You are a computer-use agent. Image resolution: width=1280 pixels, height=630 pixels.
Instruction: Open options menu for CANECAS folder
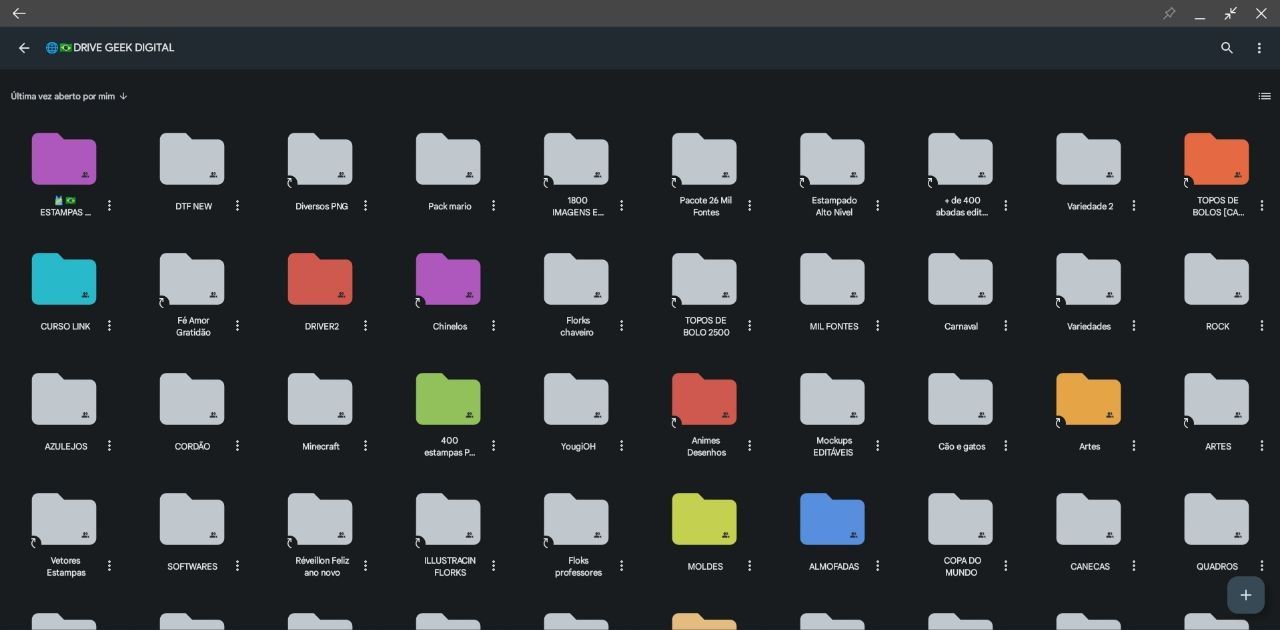point(1133,566)
